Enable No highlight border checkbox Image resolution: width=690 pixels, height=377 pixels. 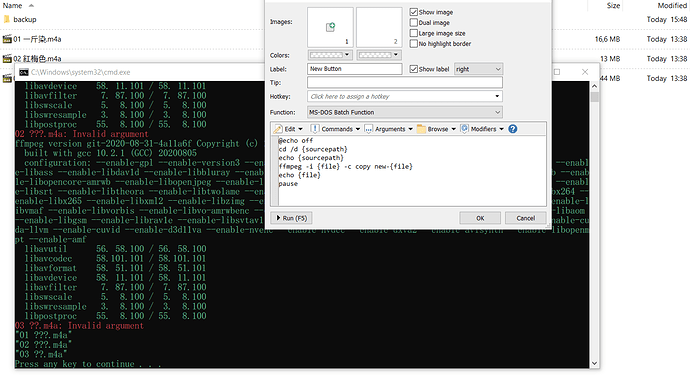[414, 44]
